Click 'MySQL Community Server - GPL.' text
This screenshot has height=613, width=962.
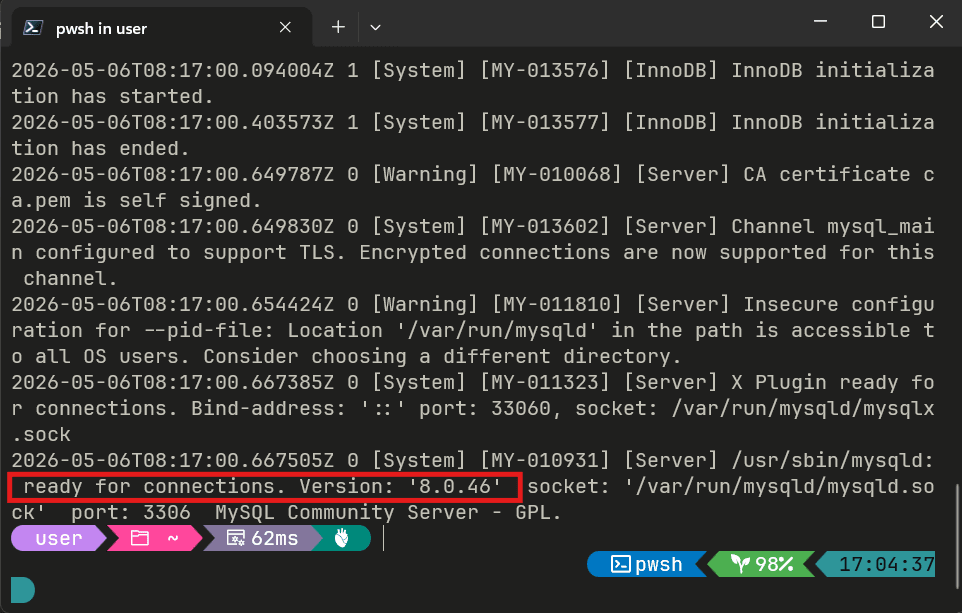coord(388,512)
